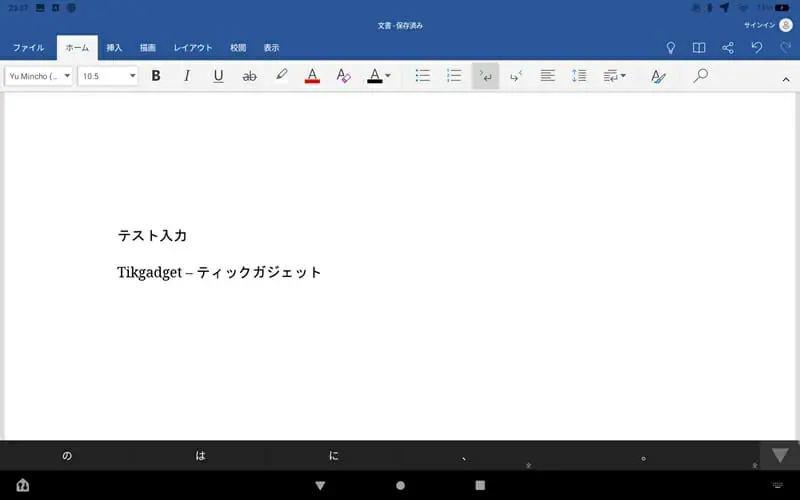Image resolution: width=800 pixels, height=500 pixels.
Task: Tap the サインイン sign-in button
Action: click(768, 25)
